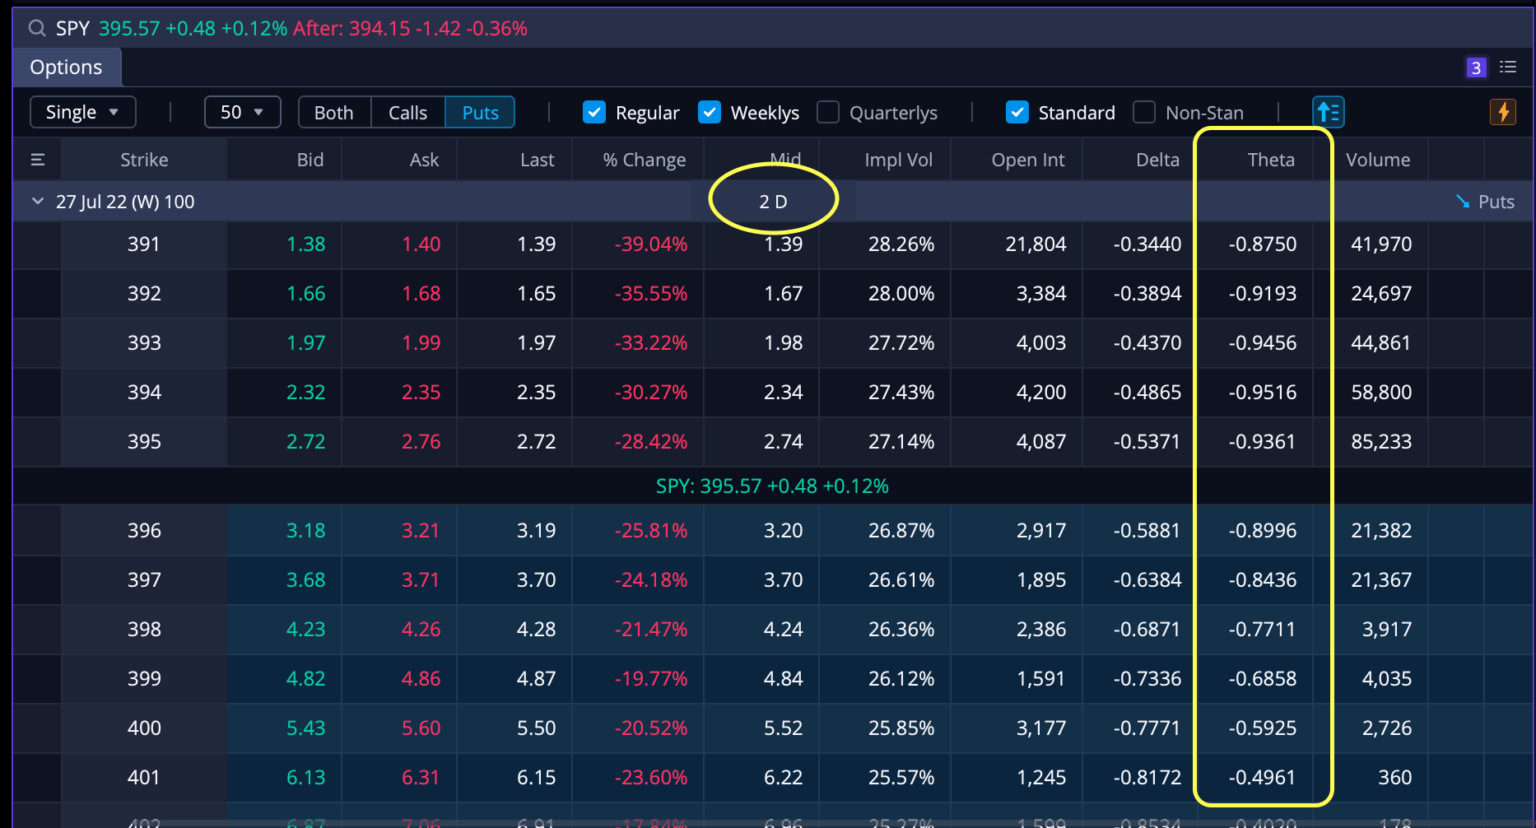The image size is (1536, 828).
Task: Click ask 1.99 on the 393 strike
Action: coord(421,343)
